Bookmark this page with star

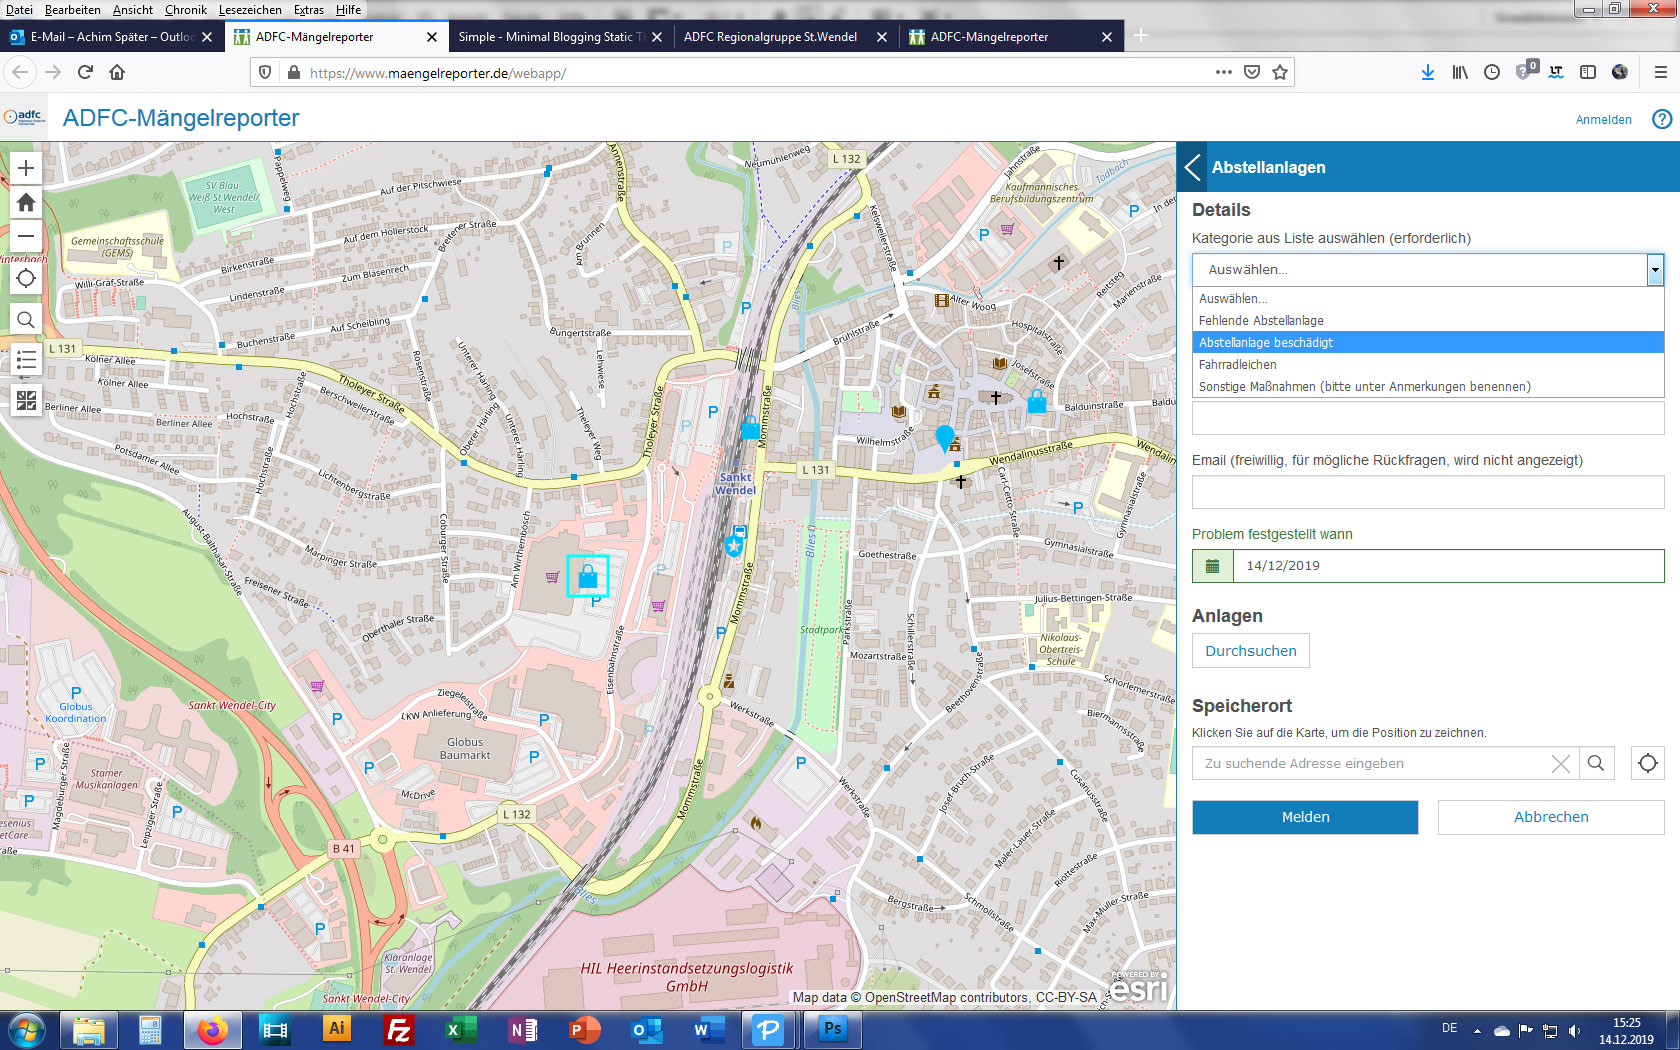pyautogui.click(x=1279, y=72)
